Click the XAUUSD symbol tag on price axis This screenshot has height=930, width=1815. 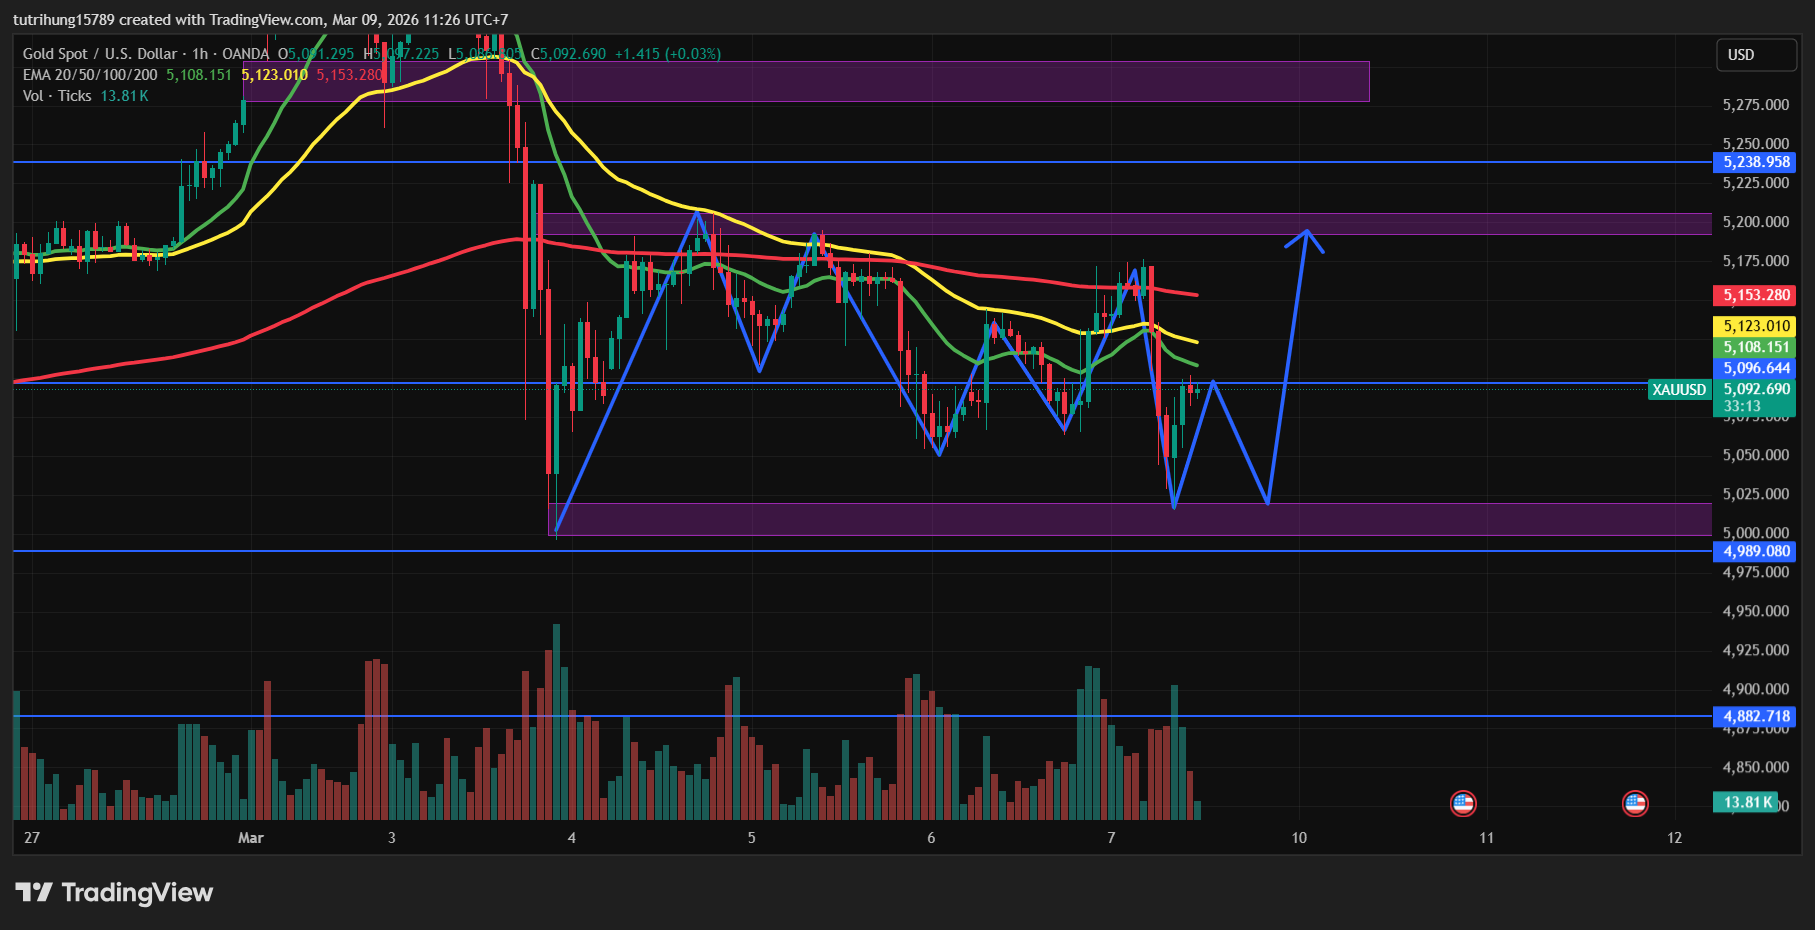1679,390
